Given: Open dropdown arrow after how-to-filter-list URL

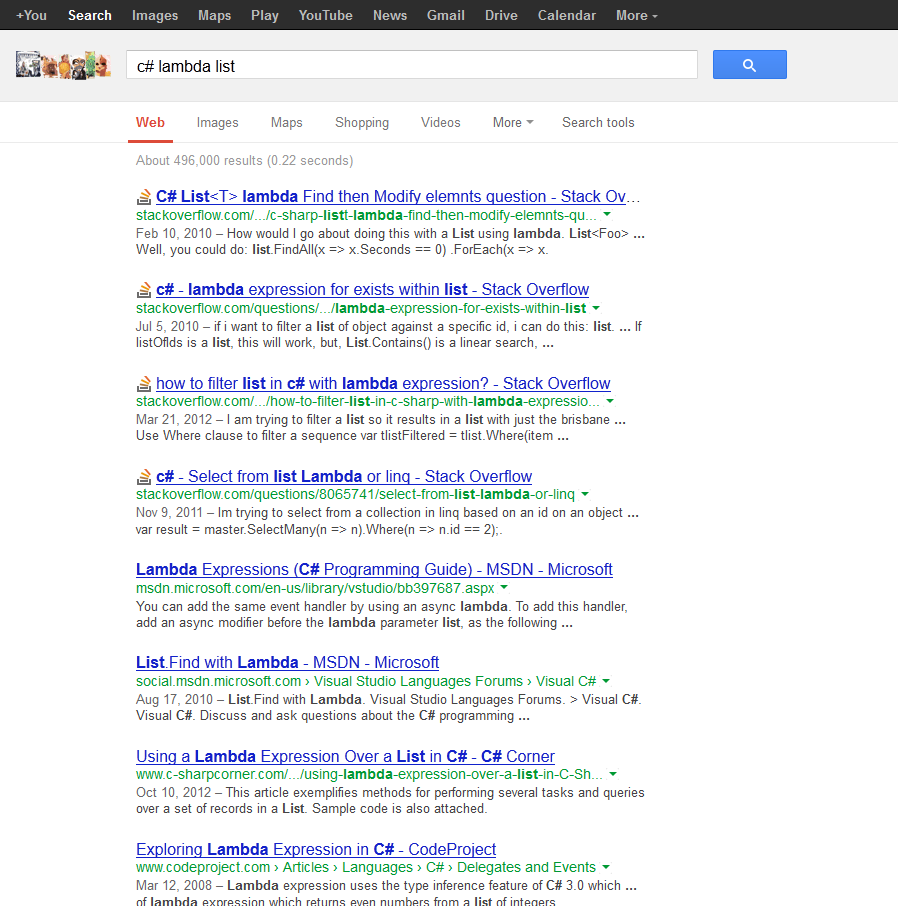Looking at the screenshot, I should coord(610,401).
